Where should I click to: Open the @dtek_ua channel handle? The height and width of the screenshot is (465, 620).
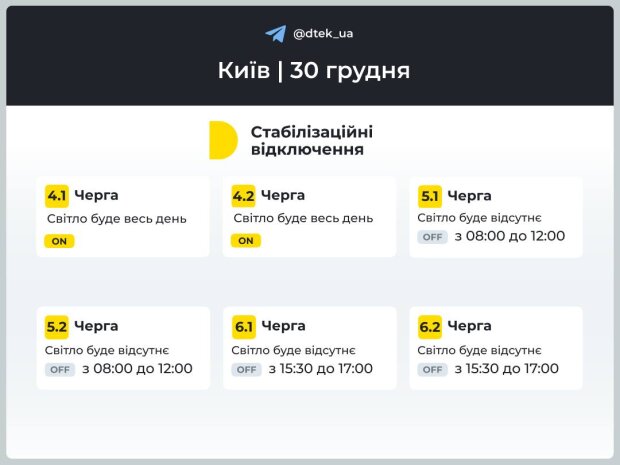(x=323, y=33)
